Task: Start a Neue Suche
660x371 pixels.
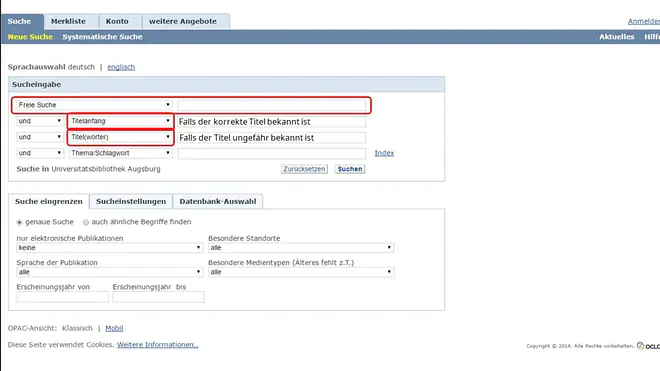Action: coord(30,37)
